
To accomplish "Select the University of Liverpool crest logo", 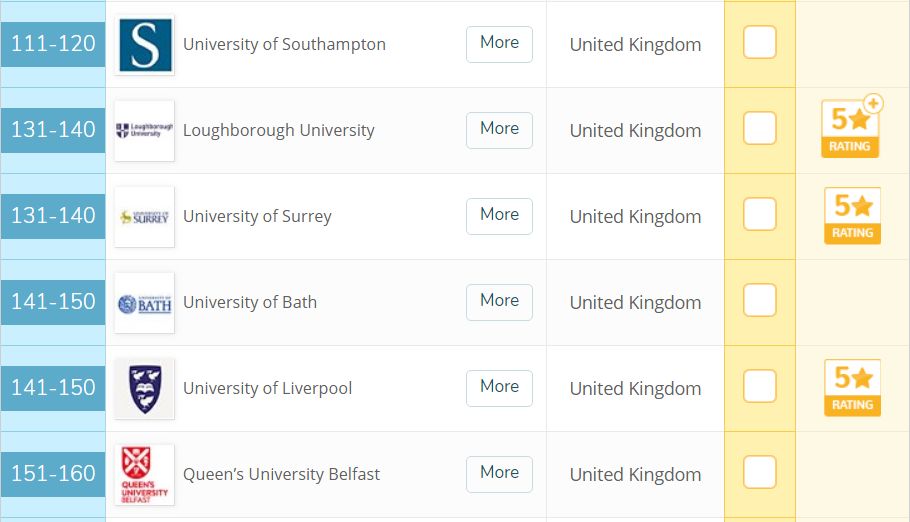I will [x=145, y=388].
